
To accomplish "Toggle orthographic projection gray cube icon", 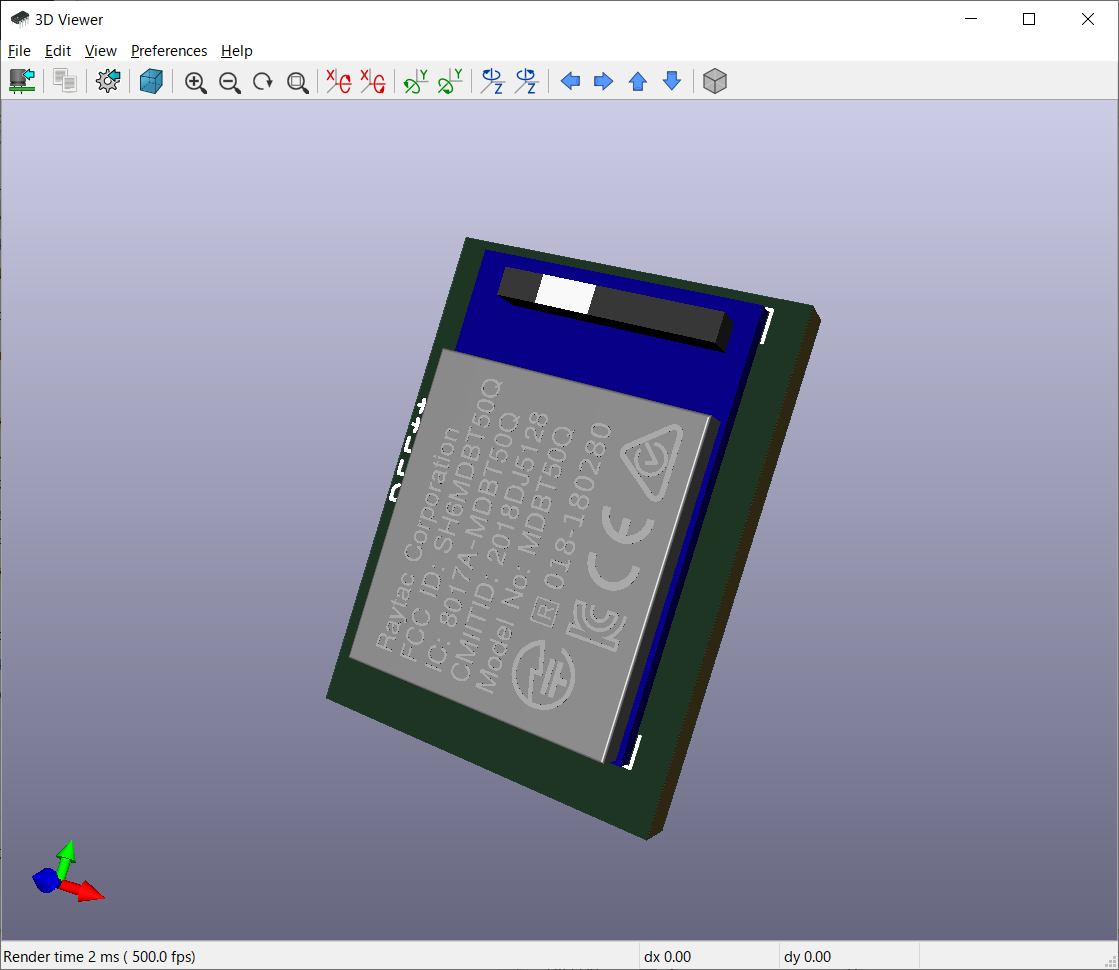I will tap(714, 82).
